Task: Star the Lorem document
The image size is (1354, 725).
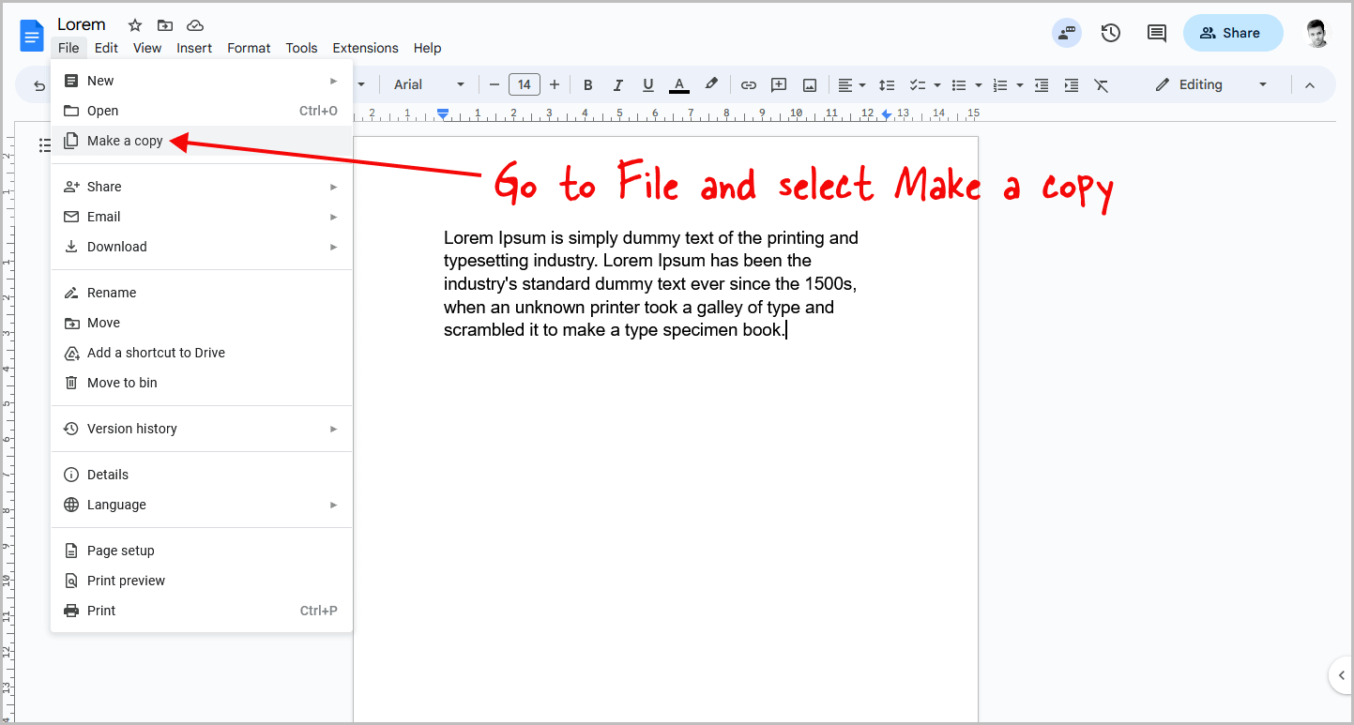Action: (x=135, y=25)
